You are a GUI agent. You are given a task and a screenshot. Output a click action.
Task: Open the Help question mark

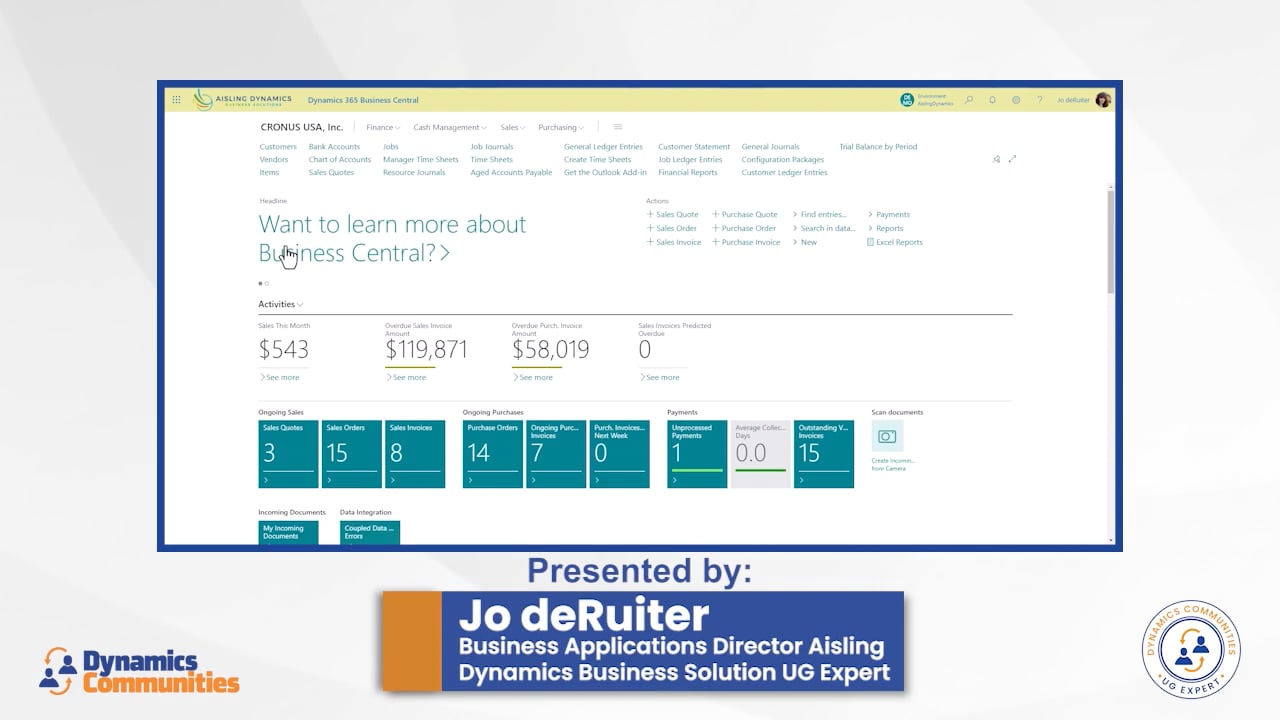(1040, 100)
